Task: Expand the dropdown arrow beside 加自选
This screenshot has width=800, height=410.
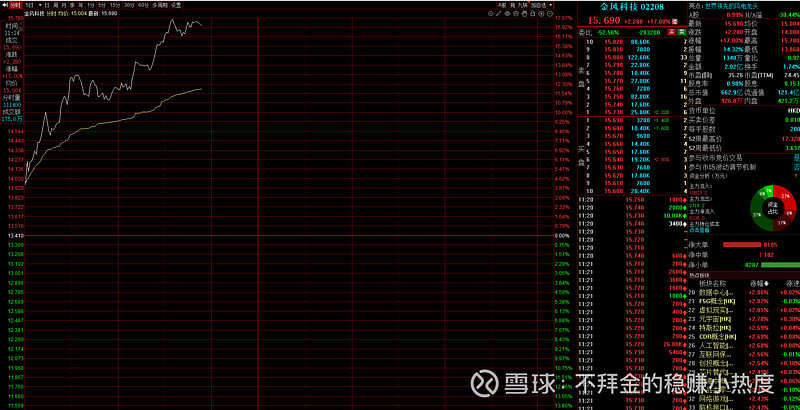Action: pyautogui.click(x=551, y=5)
